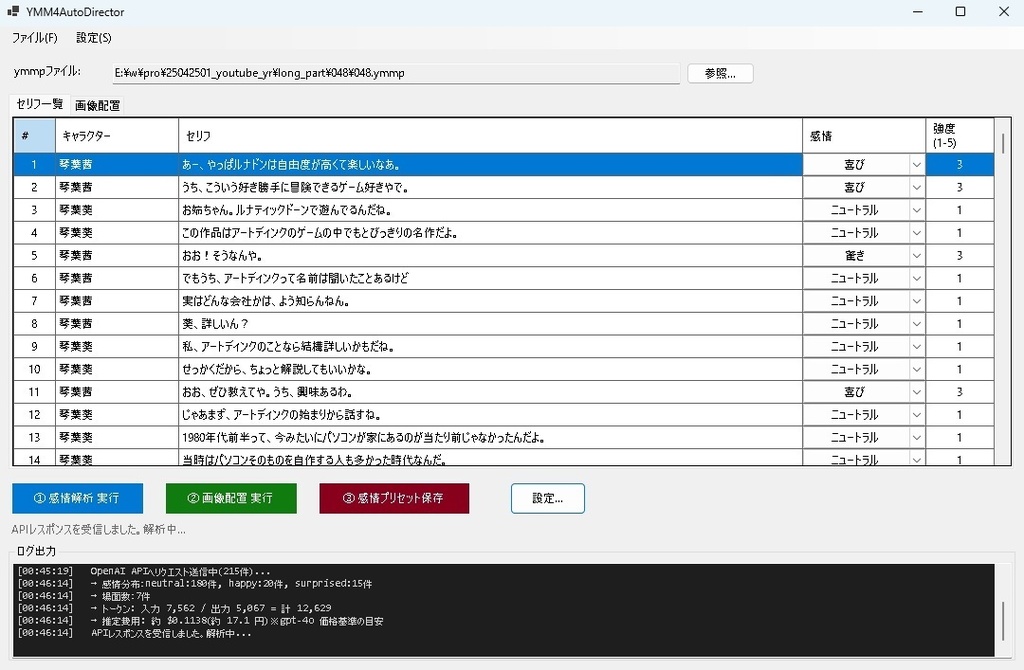This screenshot has height=670, width=1024.
Task: Open the ニュートラル dropdown on row 14
Action: [x=916, y=459]
